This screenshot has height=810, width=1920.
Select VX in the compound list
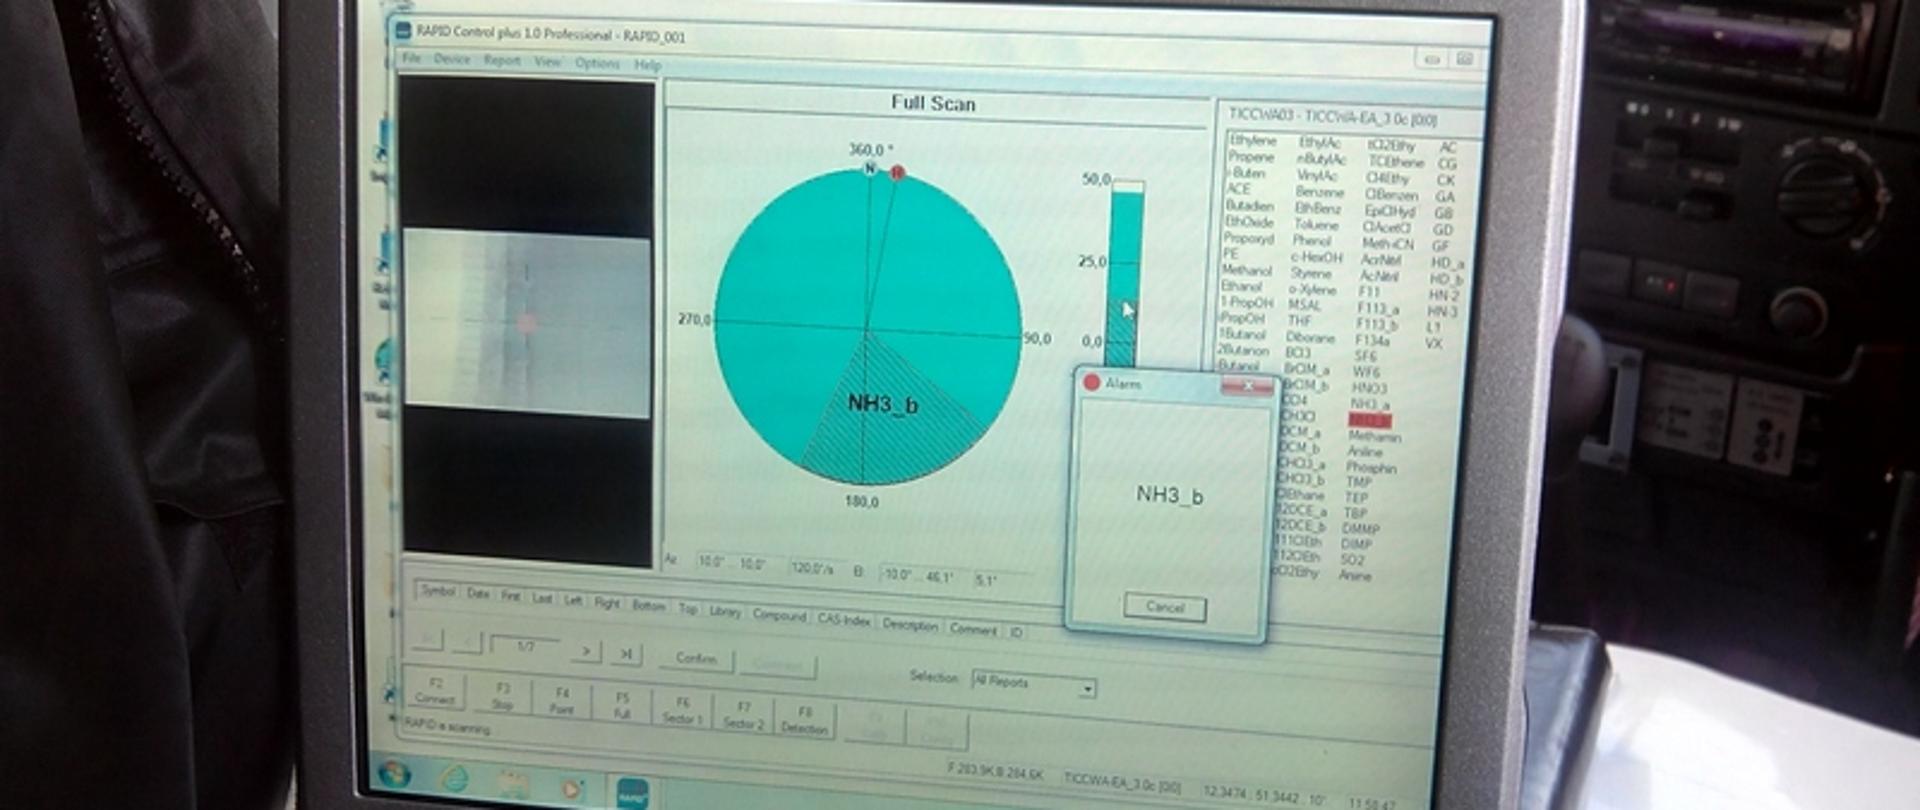click(1433, 343)
